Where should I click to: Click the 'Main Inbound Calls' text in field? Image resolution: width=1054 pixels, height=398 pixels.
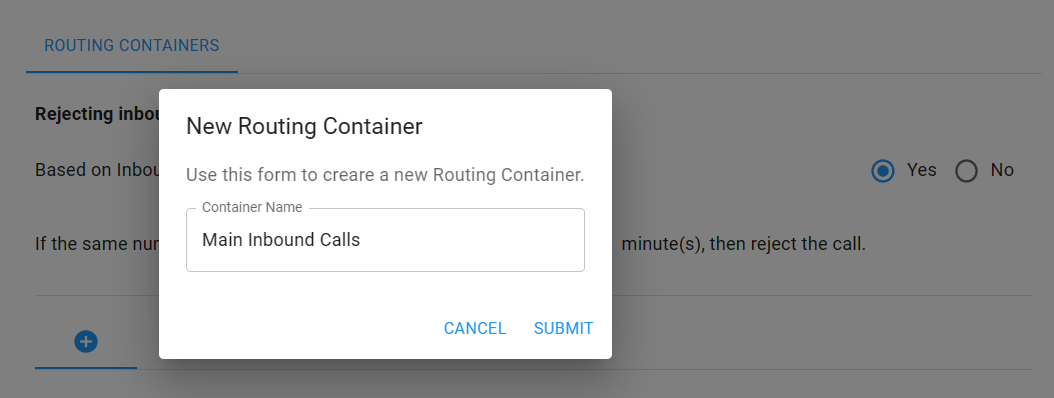coord(281,240)
